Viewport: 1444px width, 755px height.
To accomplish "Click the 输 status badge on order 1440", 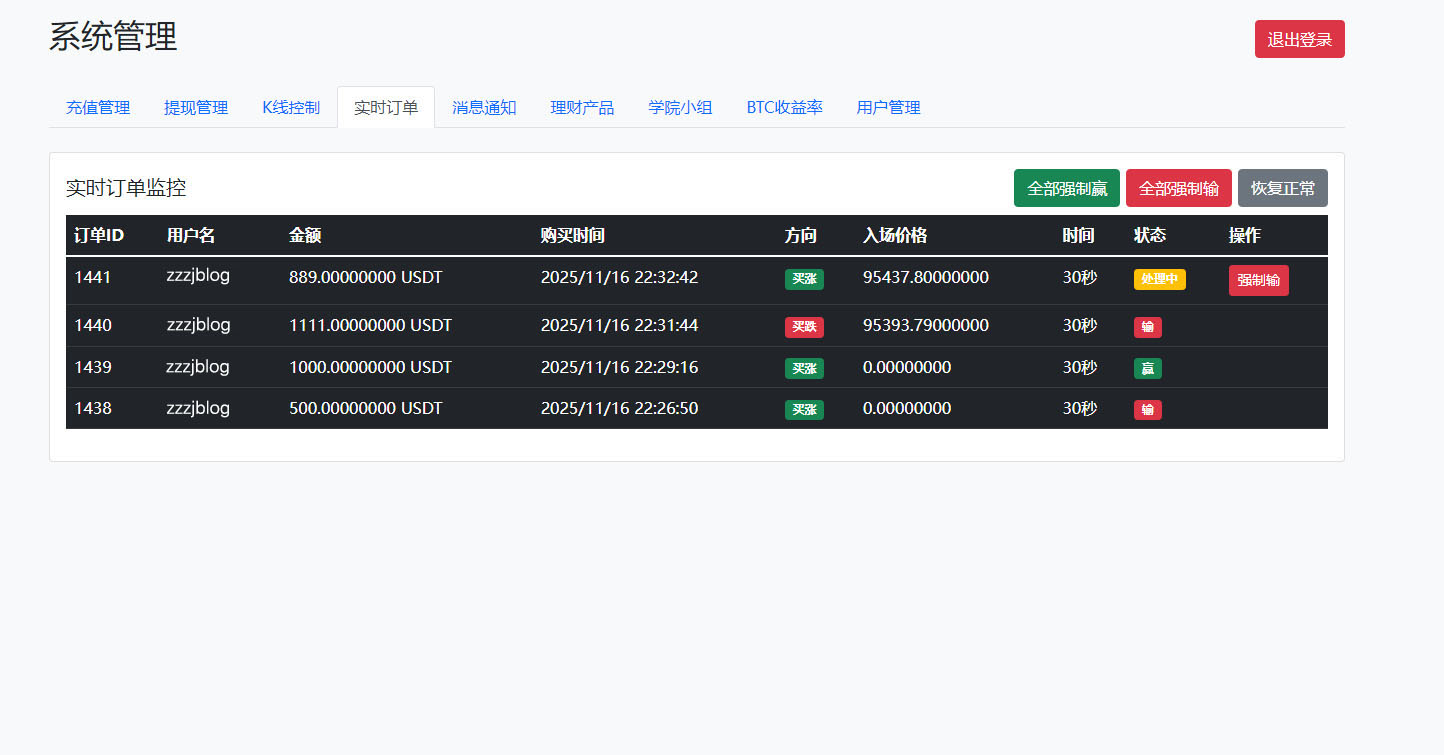I will 1147,327.
